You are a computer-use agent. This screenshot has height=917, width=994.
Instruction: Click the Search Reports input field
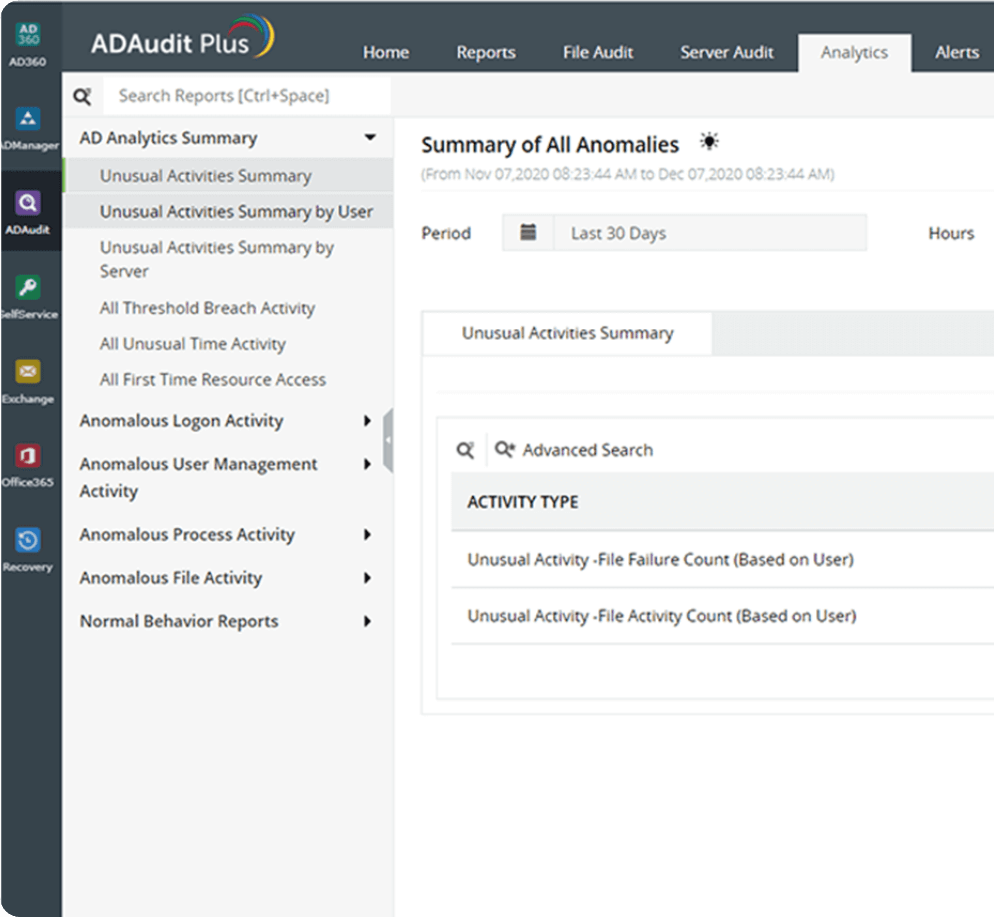[245, 96]
